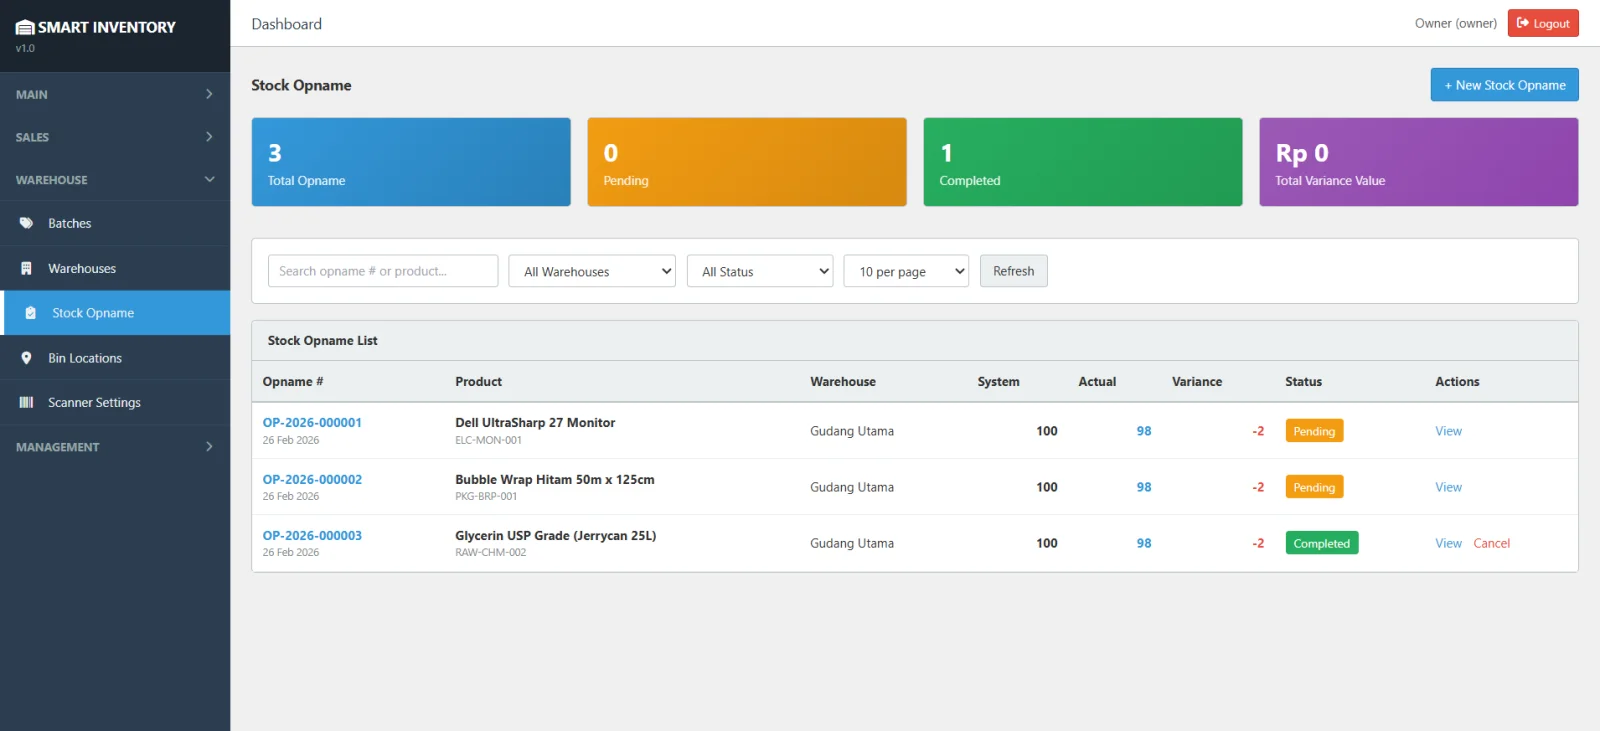The height and width of the screenshot is (731, 1600).
Task: Click the Search opname or product field
Action: (x=383, y=271)
